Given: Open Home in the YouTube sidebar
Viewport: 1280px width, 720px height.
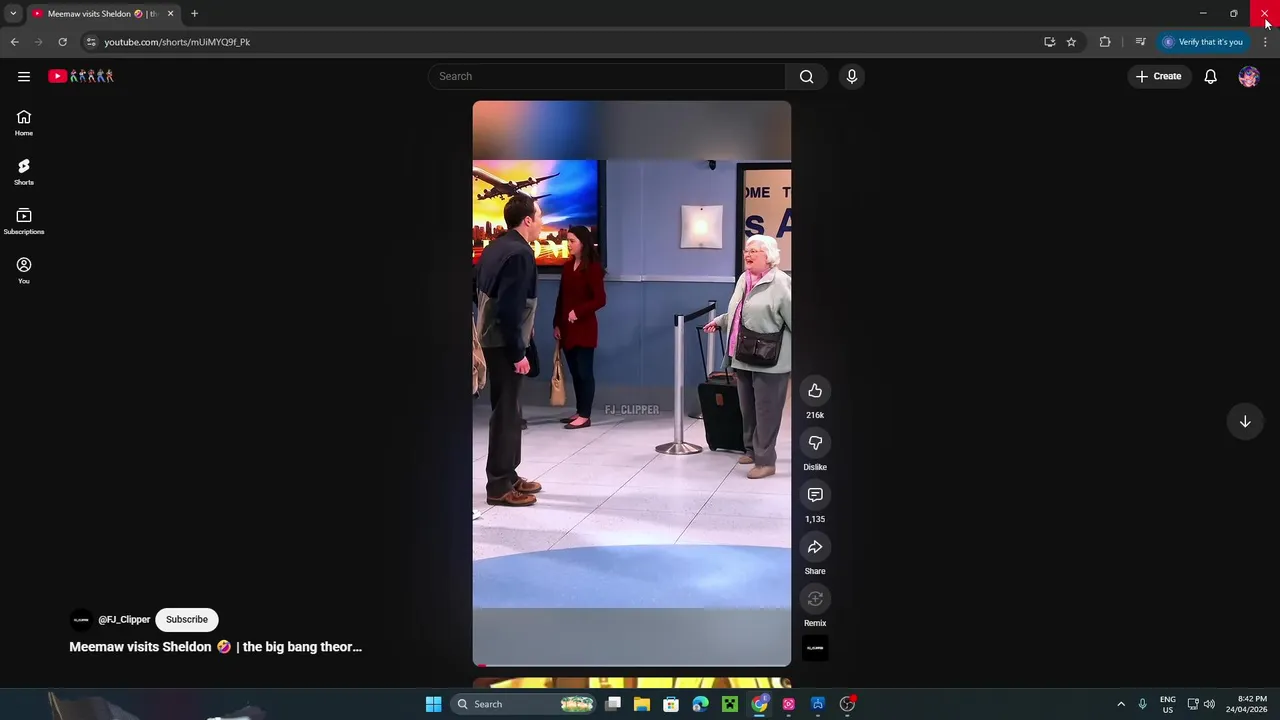Looking at the screenshot, I should click(24, 123).
